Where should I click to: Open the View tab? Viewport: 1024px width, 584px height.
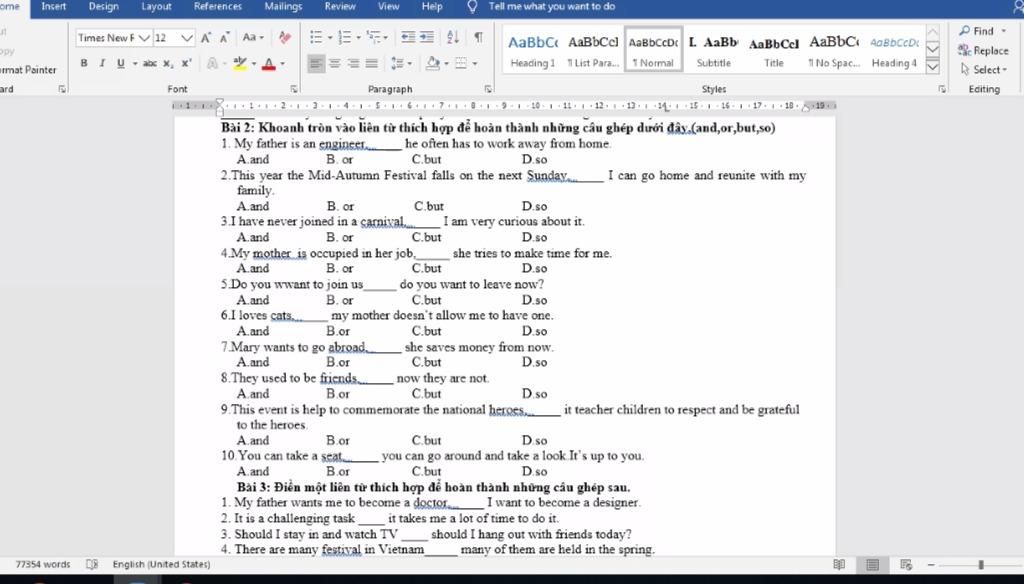tap(388, 7)
